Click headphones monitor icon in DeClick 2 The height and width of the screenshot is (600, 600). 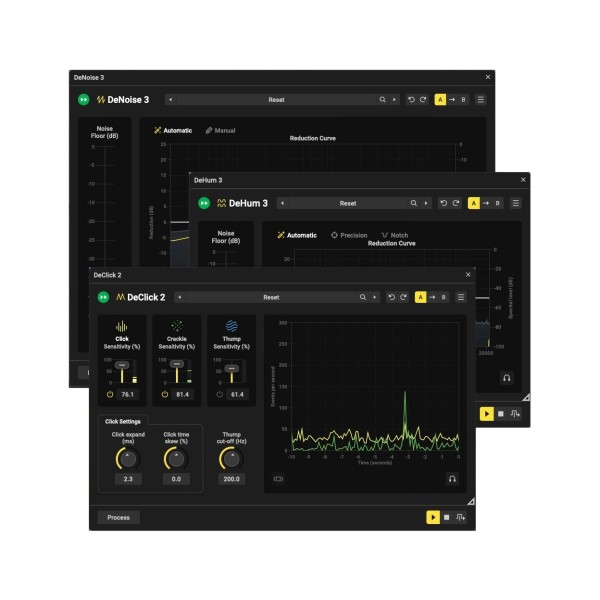pos(452,479)
